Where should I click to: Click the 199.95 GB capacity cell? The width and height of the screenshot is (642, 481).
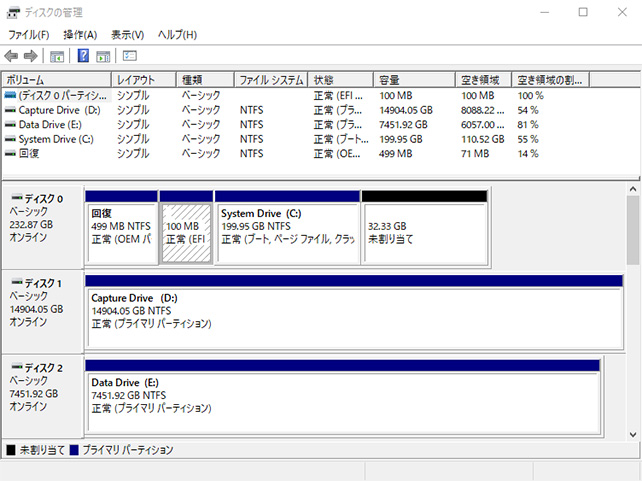[x=401, y=139]
